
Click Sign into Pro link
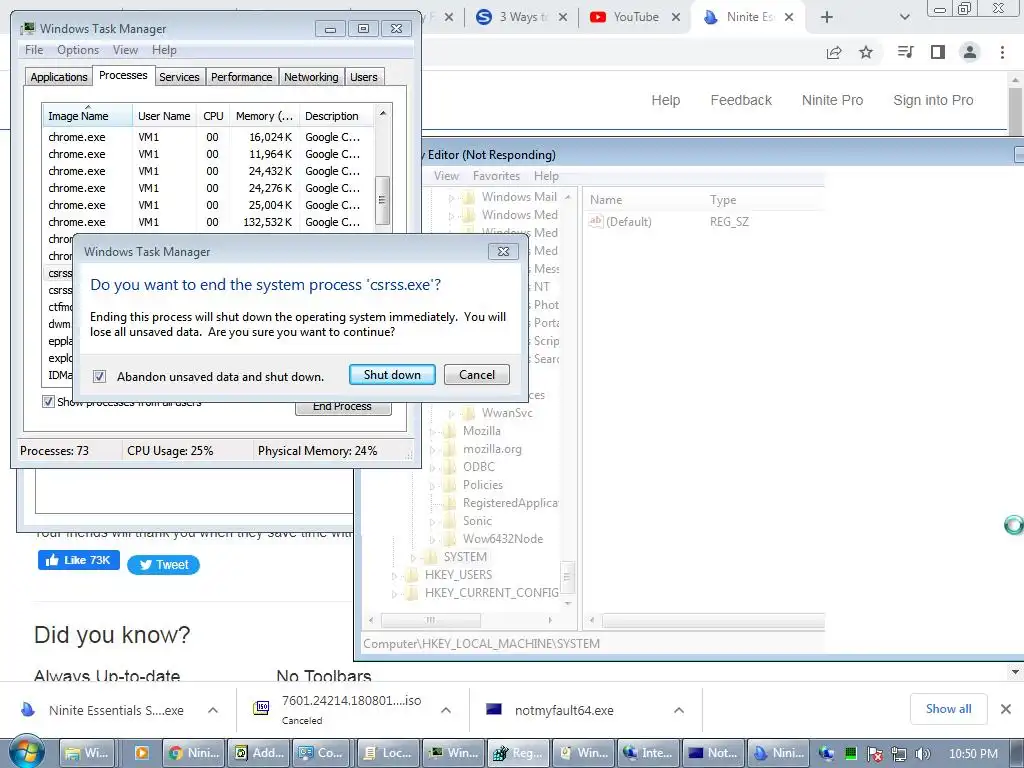(933, 100)
